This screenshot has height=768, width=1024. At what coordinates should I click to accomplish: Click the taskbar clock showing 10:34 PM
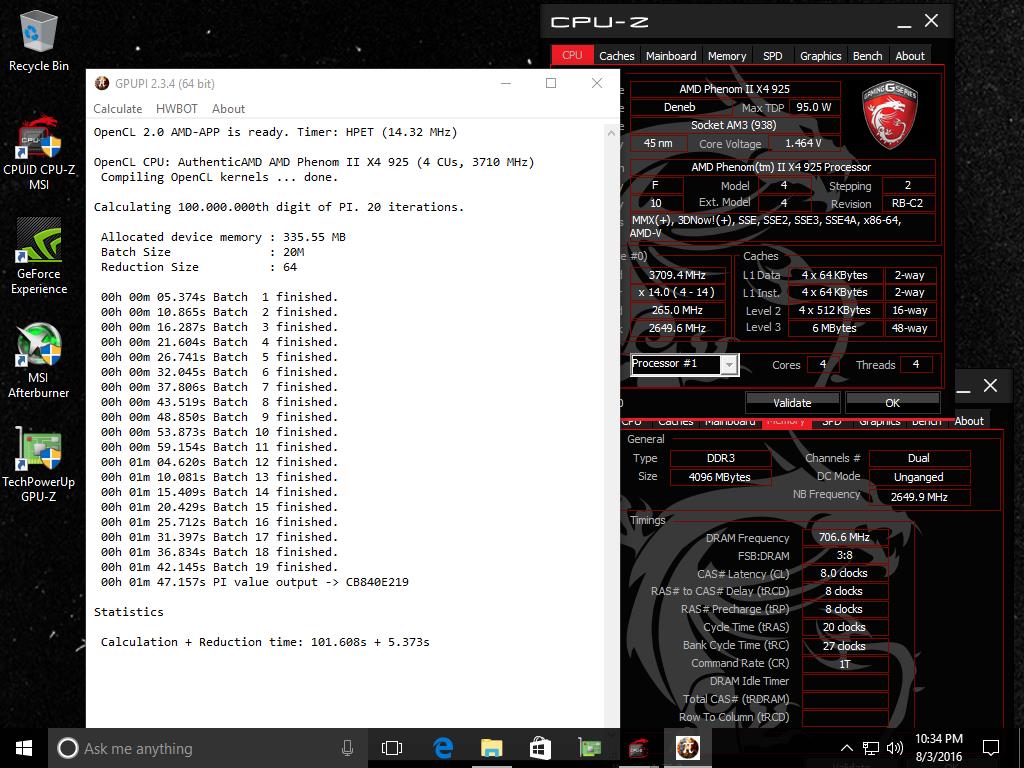tap(938, 748)
